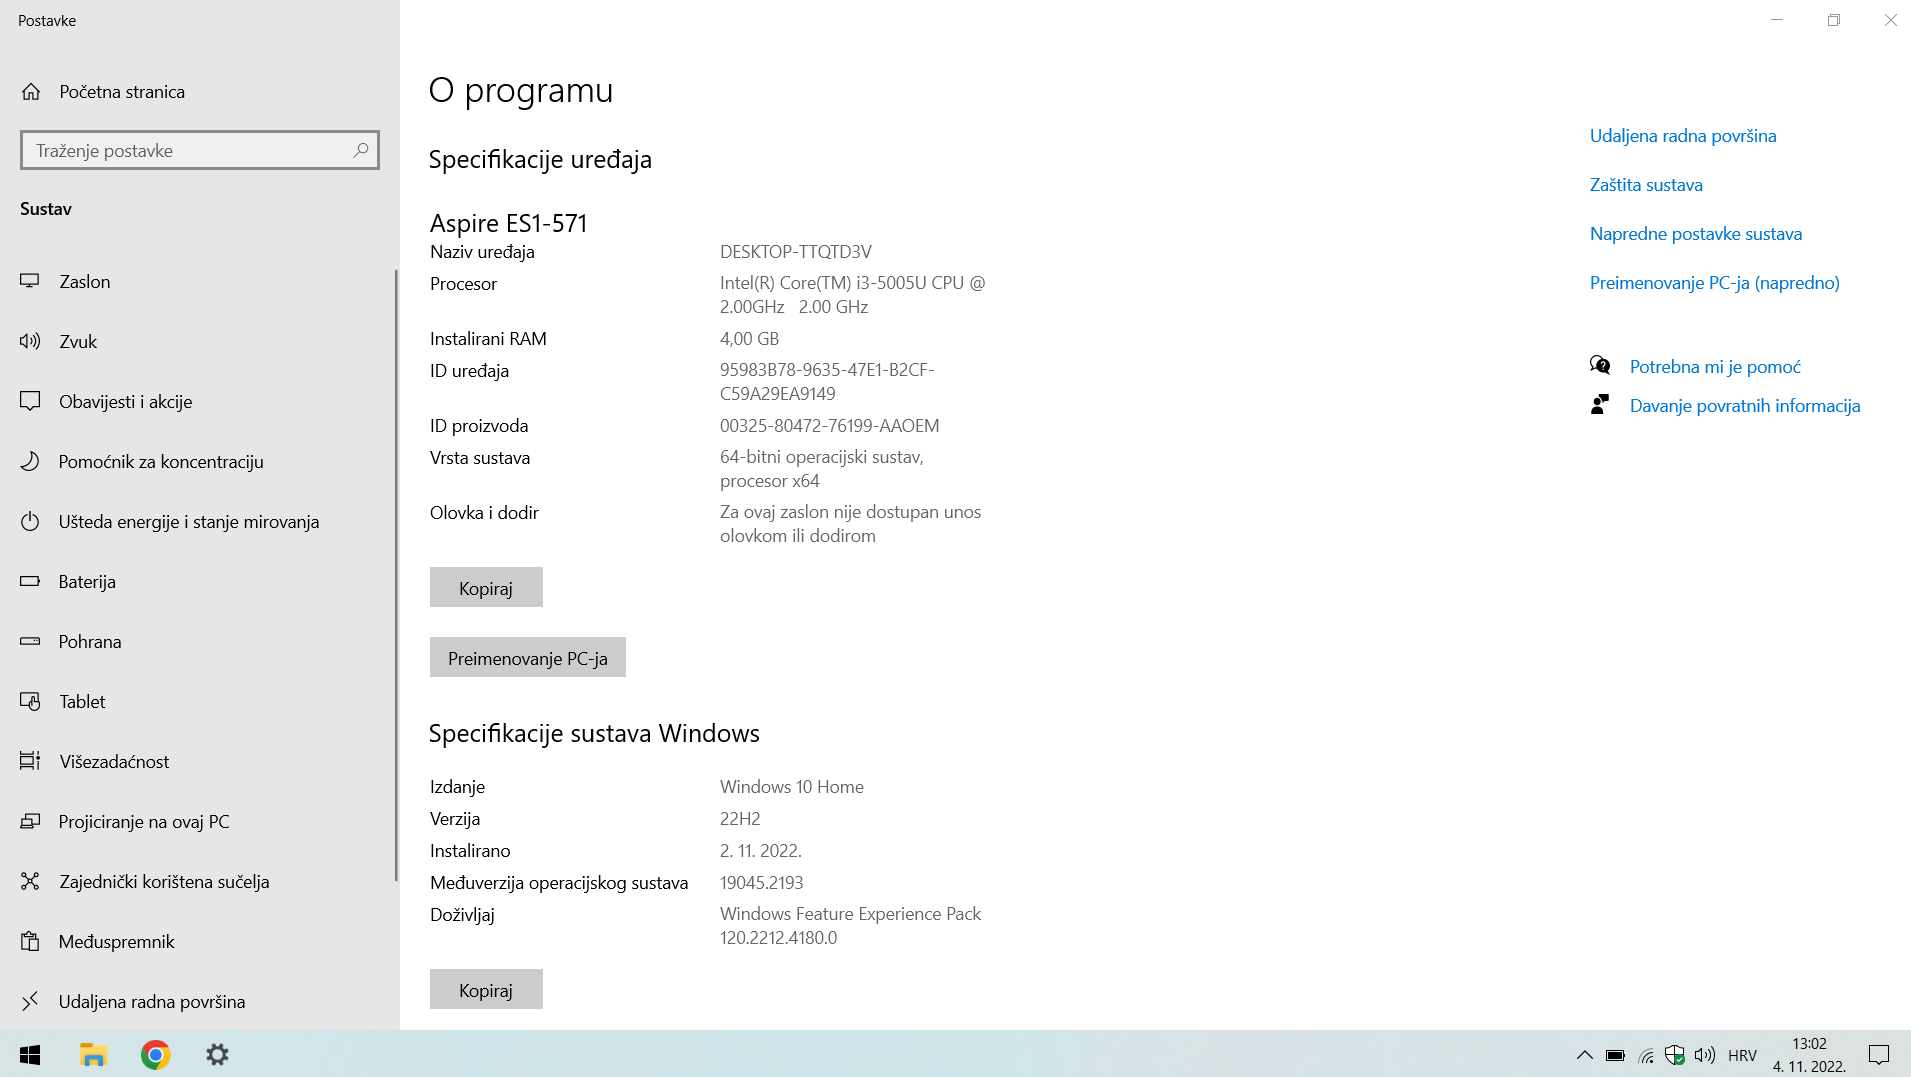This screenshot has height=1077, width=1911.
Task: Click the product ID 00325-80472-76199-AAOEM
Action: [830, 426]
